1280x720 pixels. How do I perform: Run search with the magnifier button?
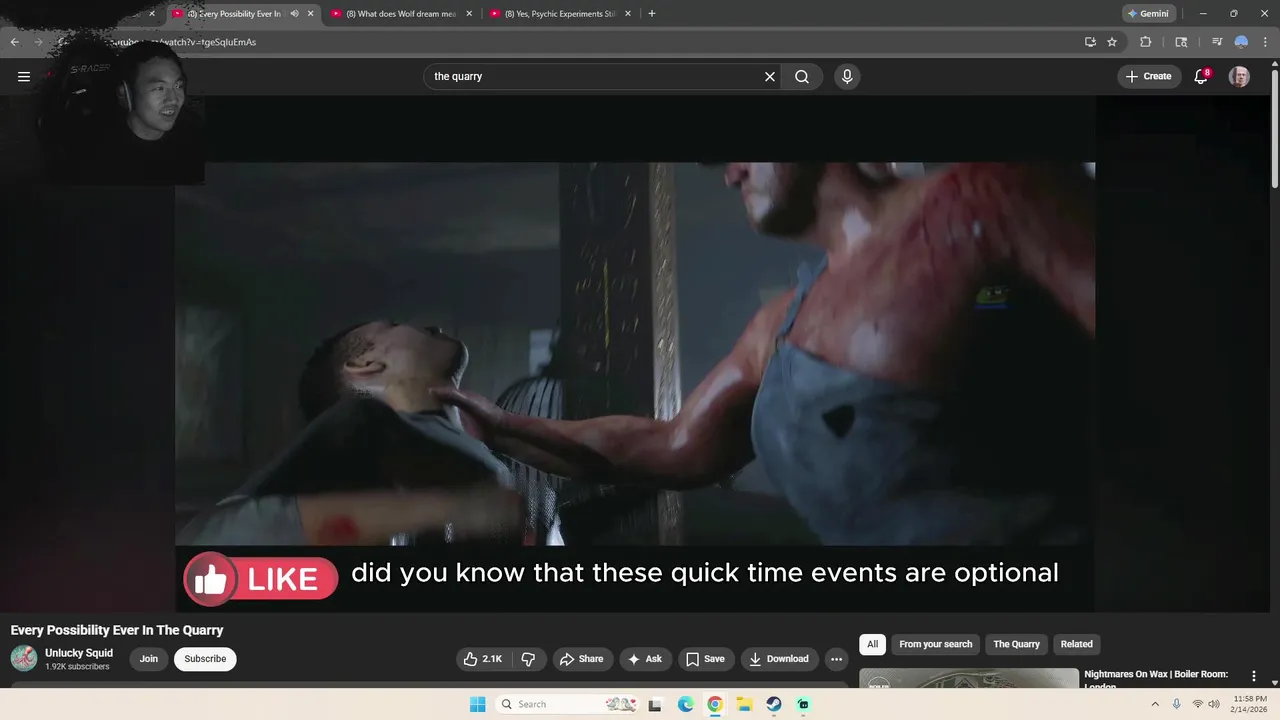coord(802,76)
